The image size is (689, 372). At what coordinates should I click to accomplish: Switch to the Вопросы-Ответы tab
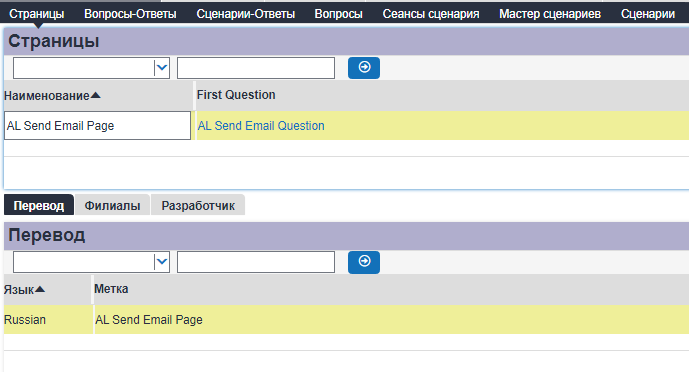[130, 14]
